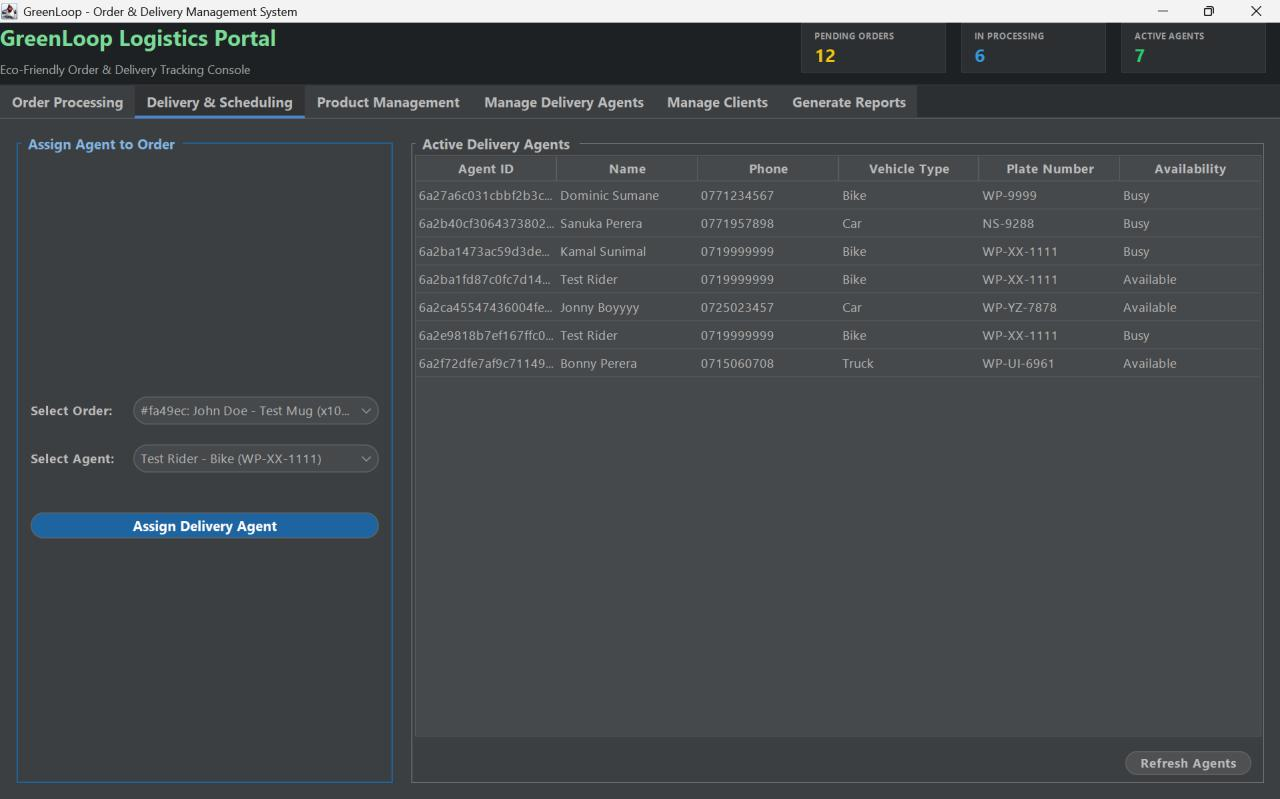The height and width of the screenshot is (799, 1280).
Task: Click the Plate Number column header
Action: coord(1050,169)
